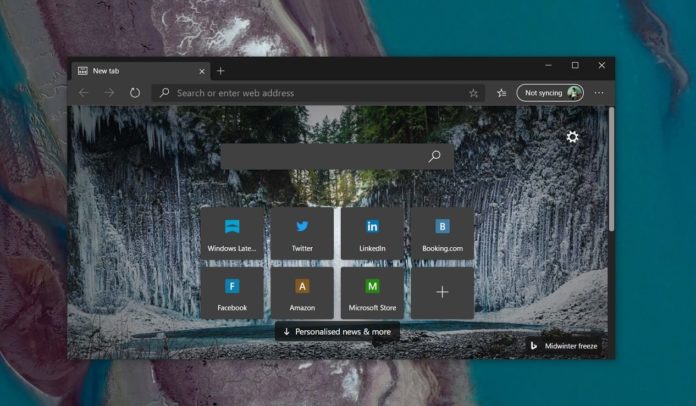Open the Facebook quick link tile
This screenshot has height=406, width=696.
(x=232, y=292)
